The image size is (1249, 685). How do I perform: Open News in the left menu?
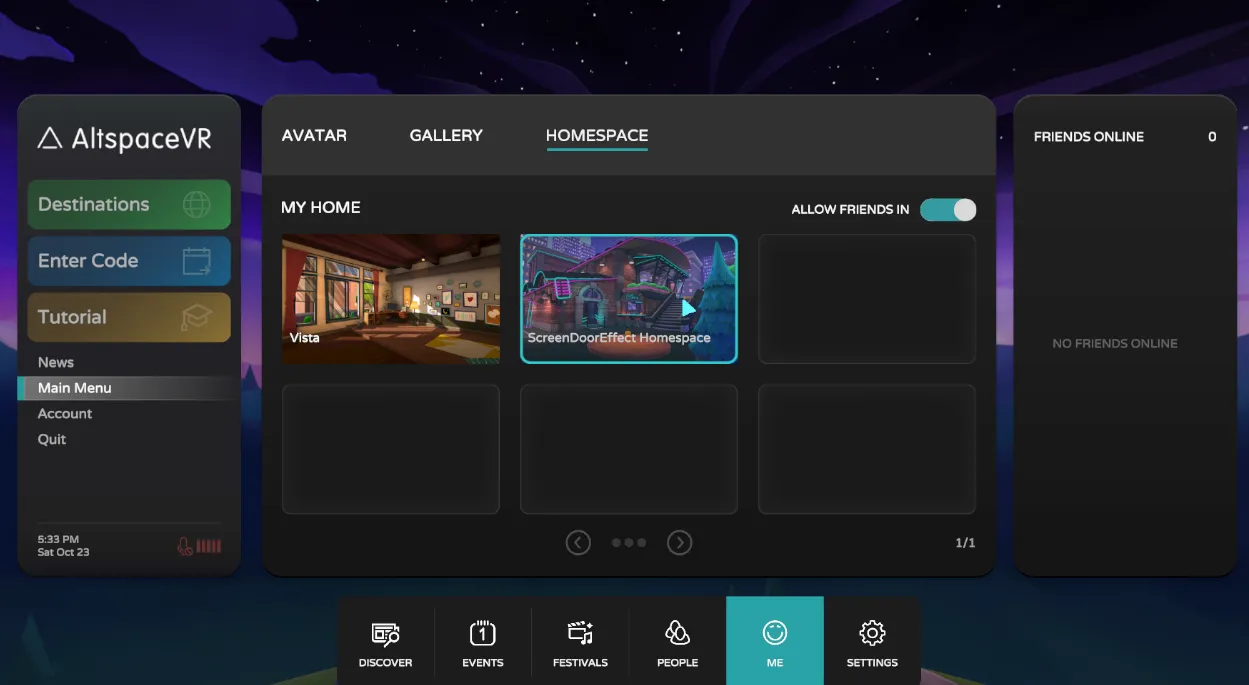pyautogui.click(x=56, y=362)
